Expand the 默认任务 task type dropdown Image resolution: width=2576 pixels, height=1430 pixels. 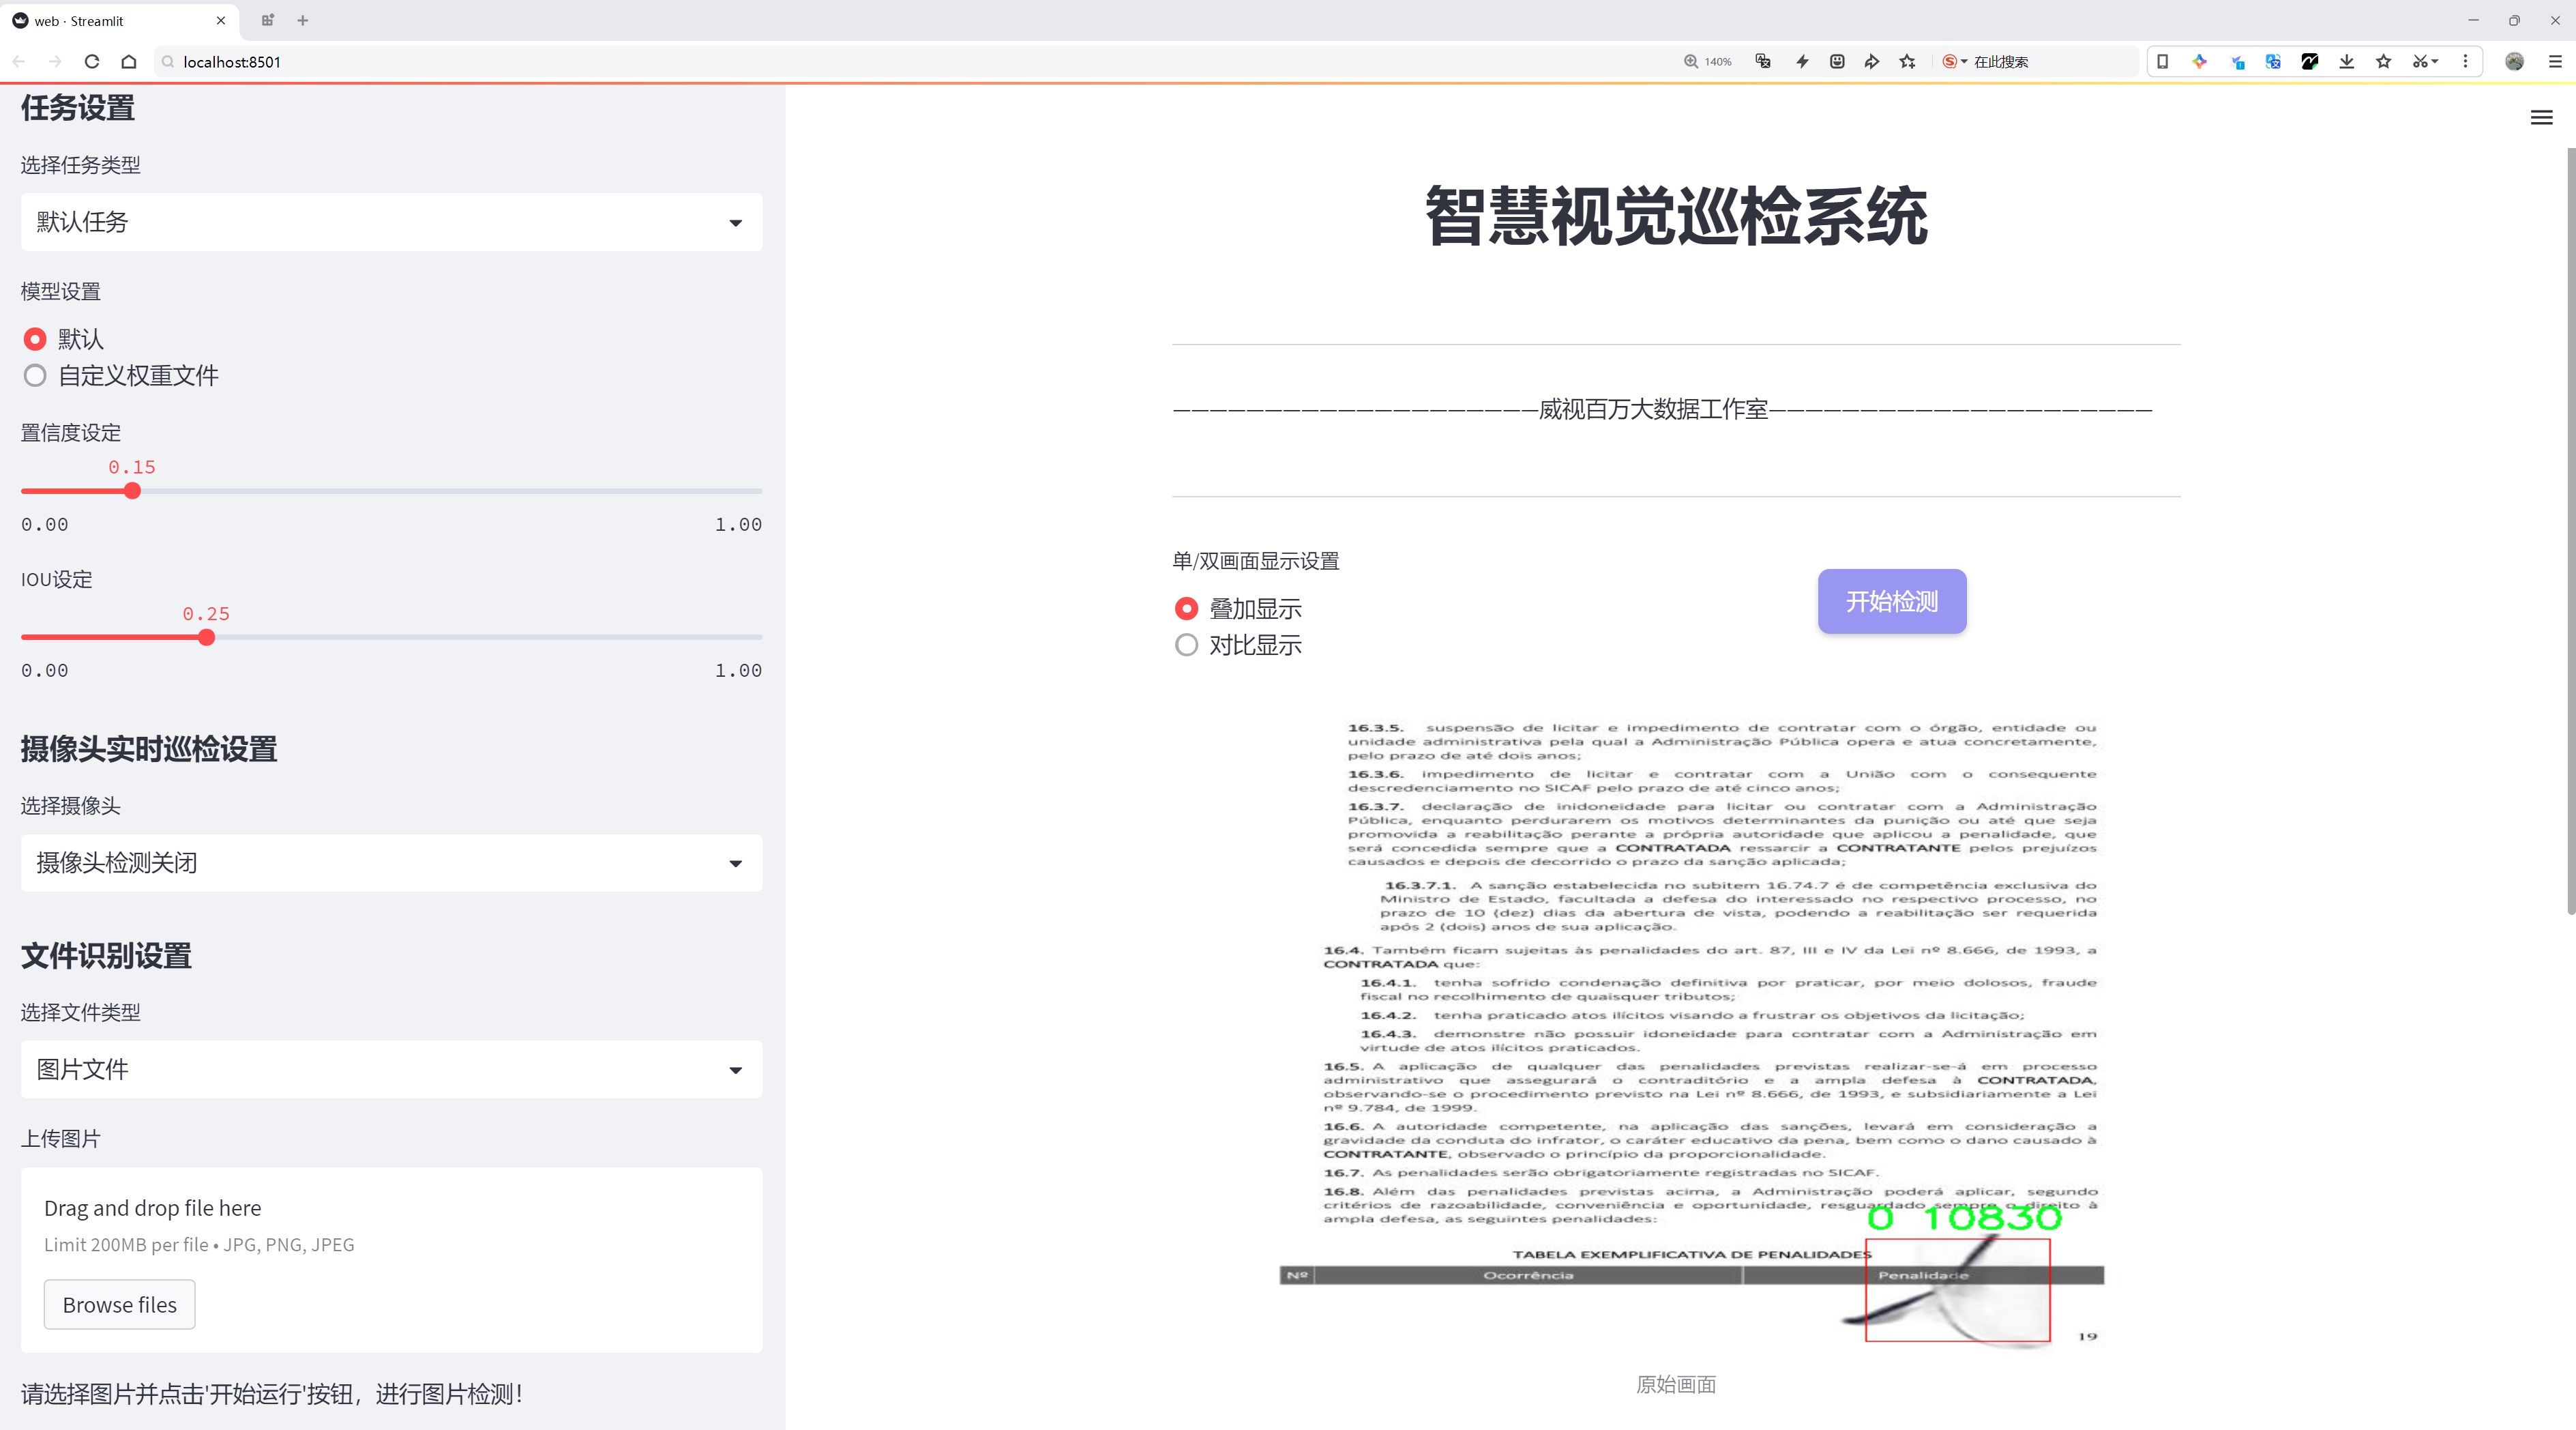391,222
